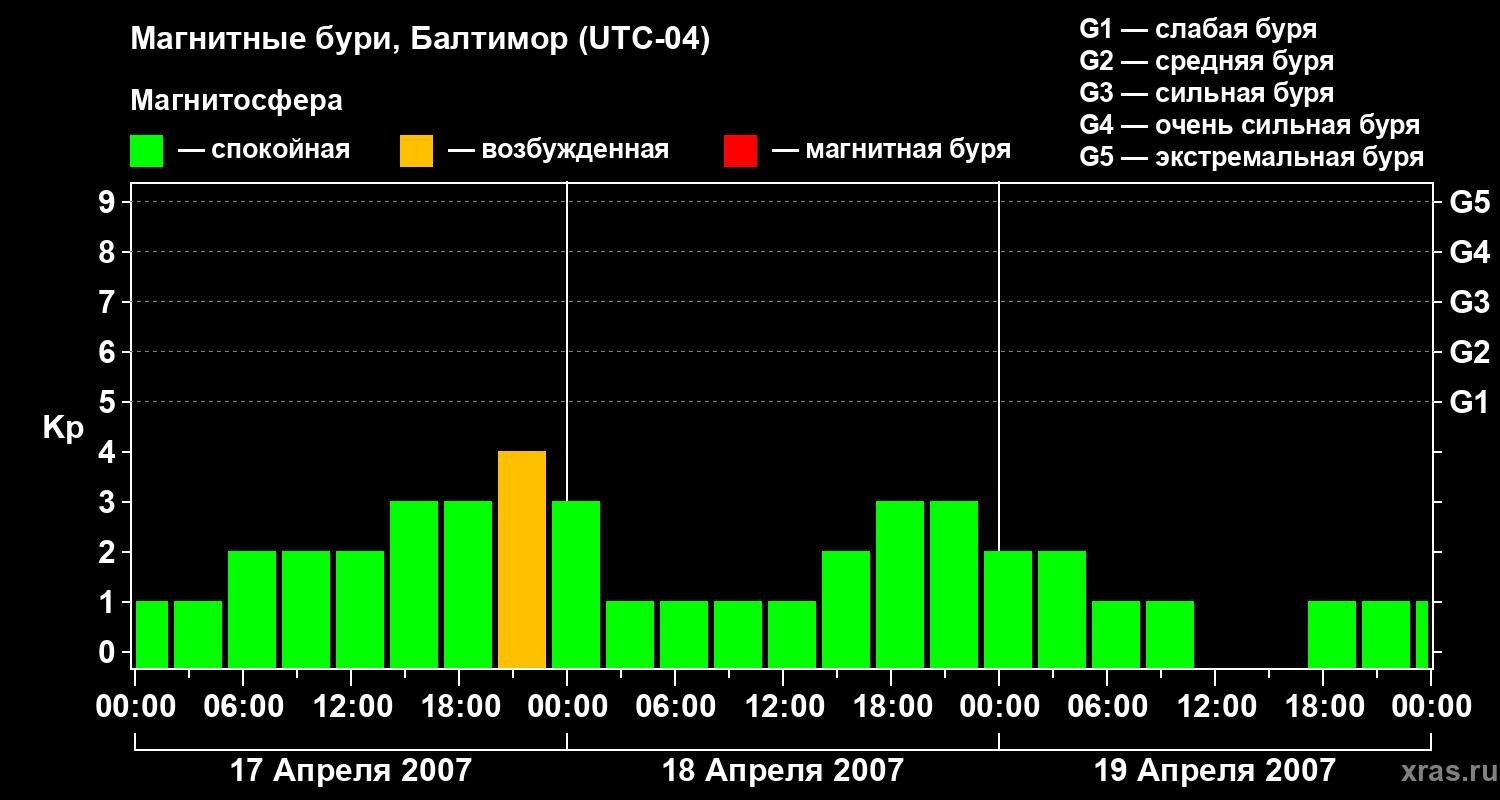The height and width of the screenshot is (800, 1500).
Task: Click '12:00' time label above 19 Апреля
Action: pyautogui.click(x=1215, y=707)
